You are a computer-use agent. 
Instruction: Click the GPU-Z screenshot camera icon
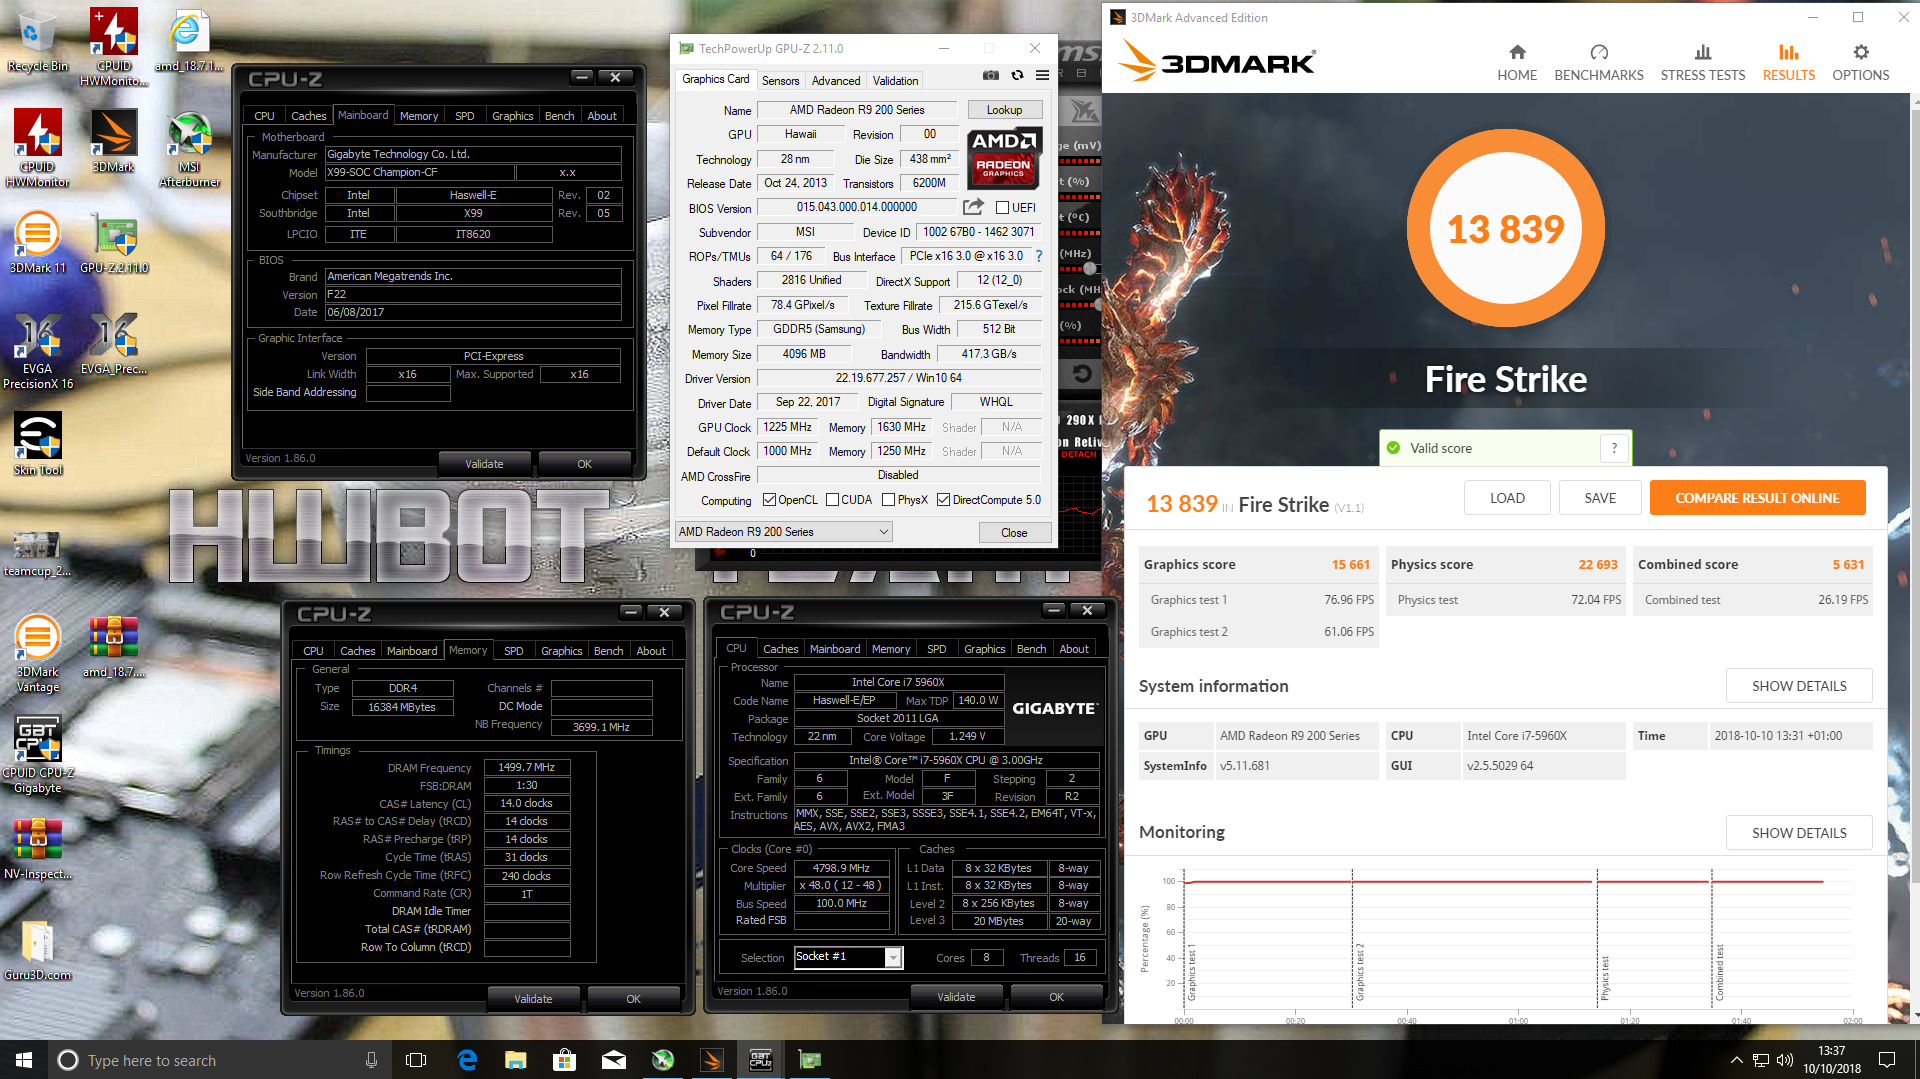pyautogui.click(x=990, y=75)
